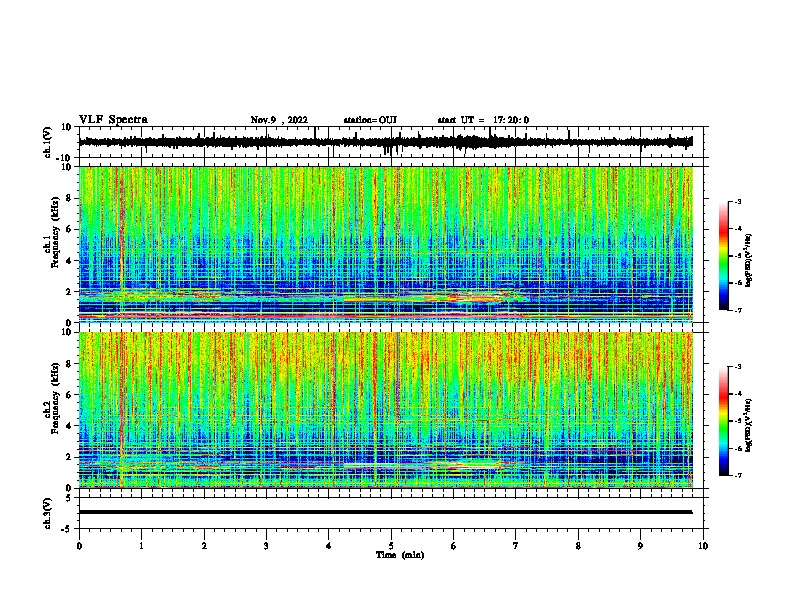Image resolution: width=792 pixels, height=612 pixels.
Task: Click the 'VLF Spectra' title text
Action: click(113, 120)
